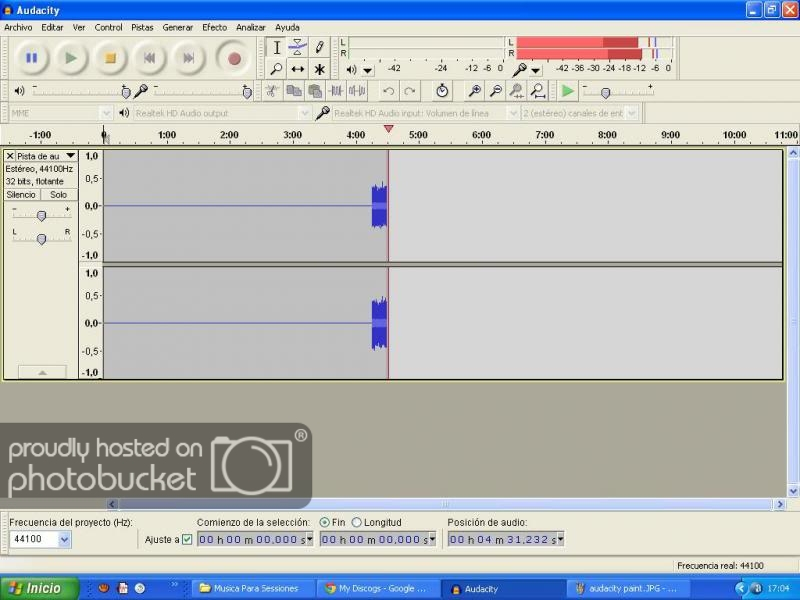Select the Fin radio button

click(x=324, y=522)
